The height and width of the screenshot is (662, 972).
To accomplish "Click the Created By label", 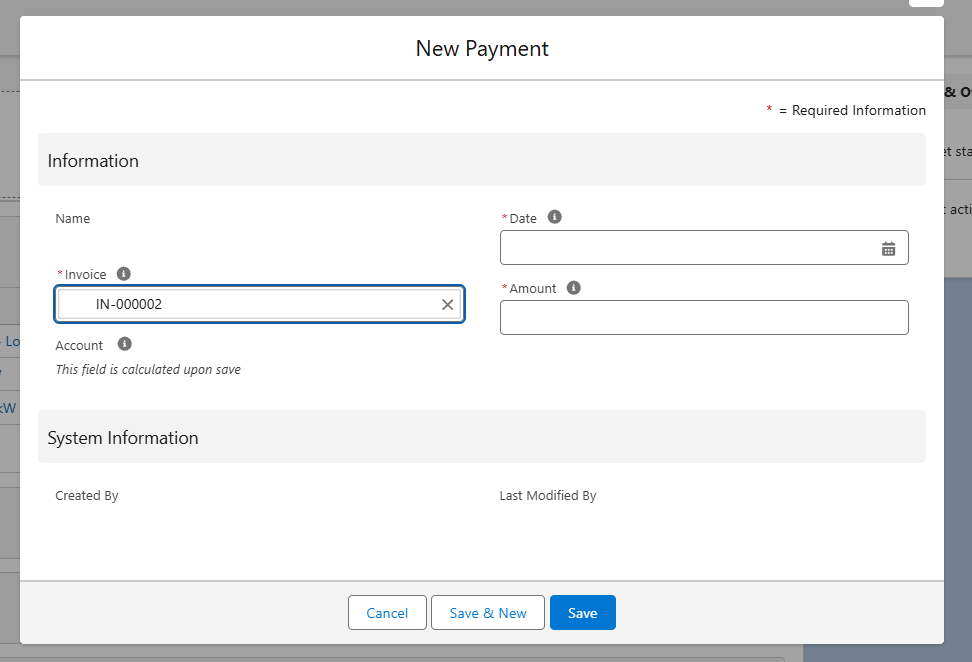I will click(x=87, y=495).
